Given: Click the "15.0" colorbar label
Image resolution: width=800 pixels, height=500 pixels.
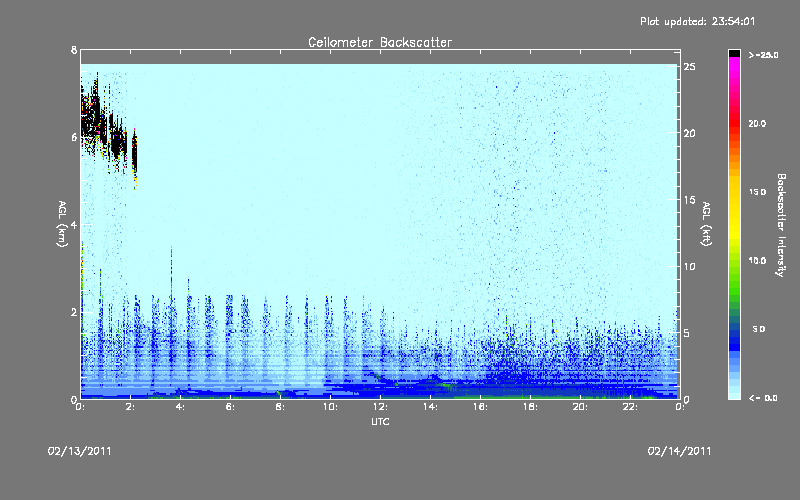Looking at the screenshot, I should coord(757,192).
